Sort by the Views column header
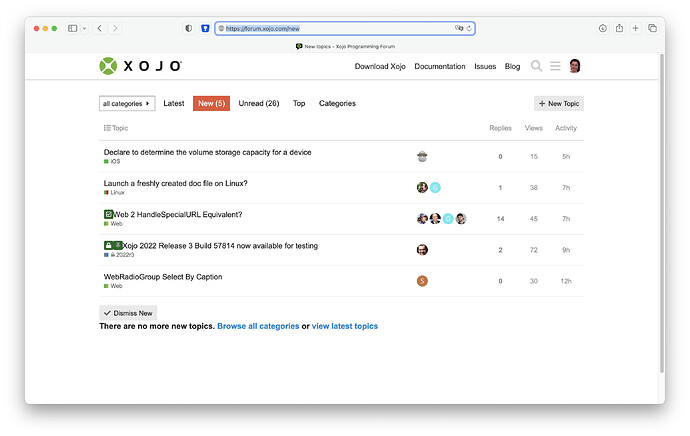 (x=533, y=128)
